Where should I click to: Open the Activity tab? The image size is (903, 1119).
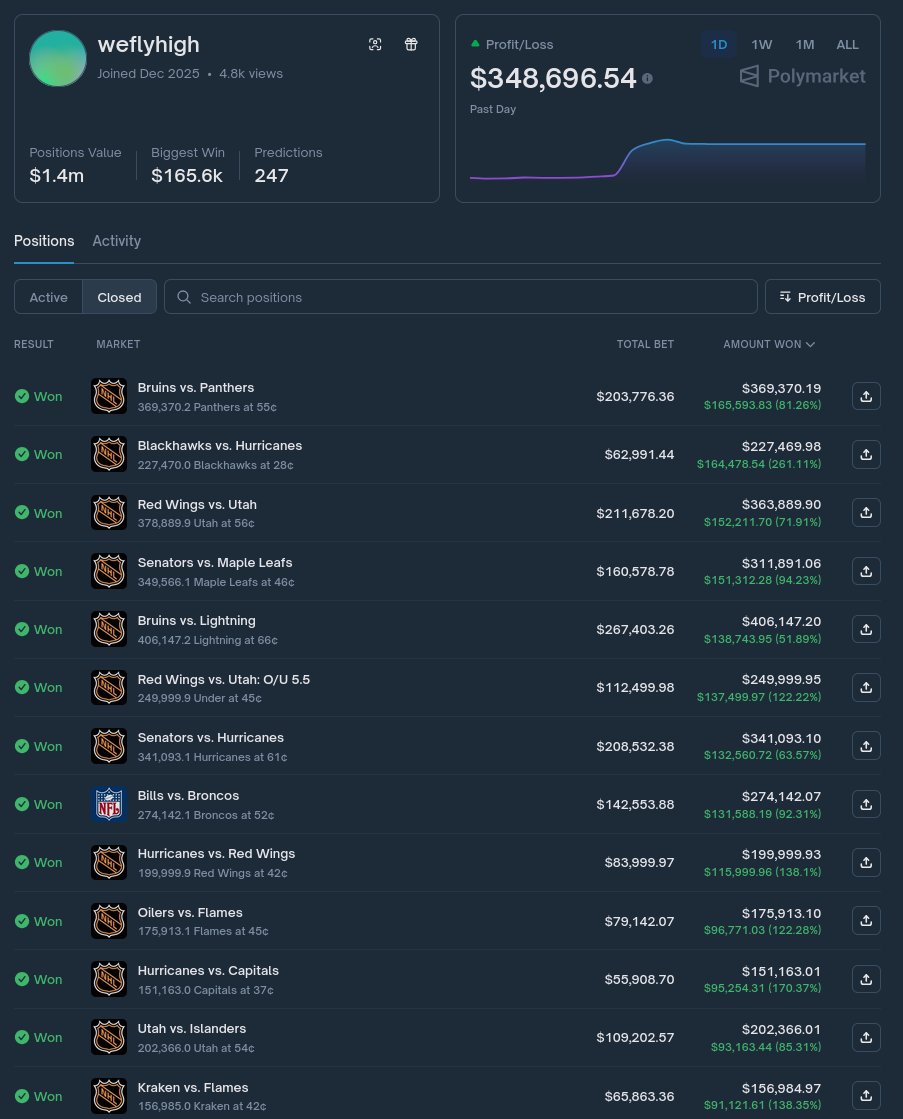point(116,241)
